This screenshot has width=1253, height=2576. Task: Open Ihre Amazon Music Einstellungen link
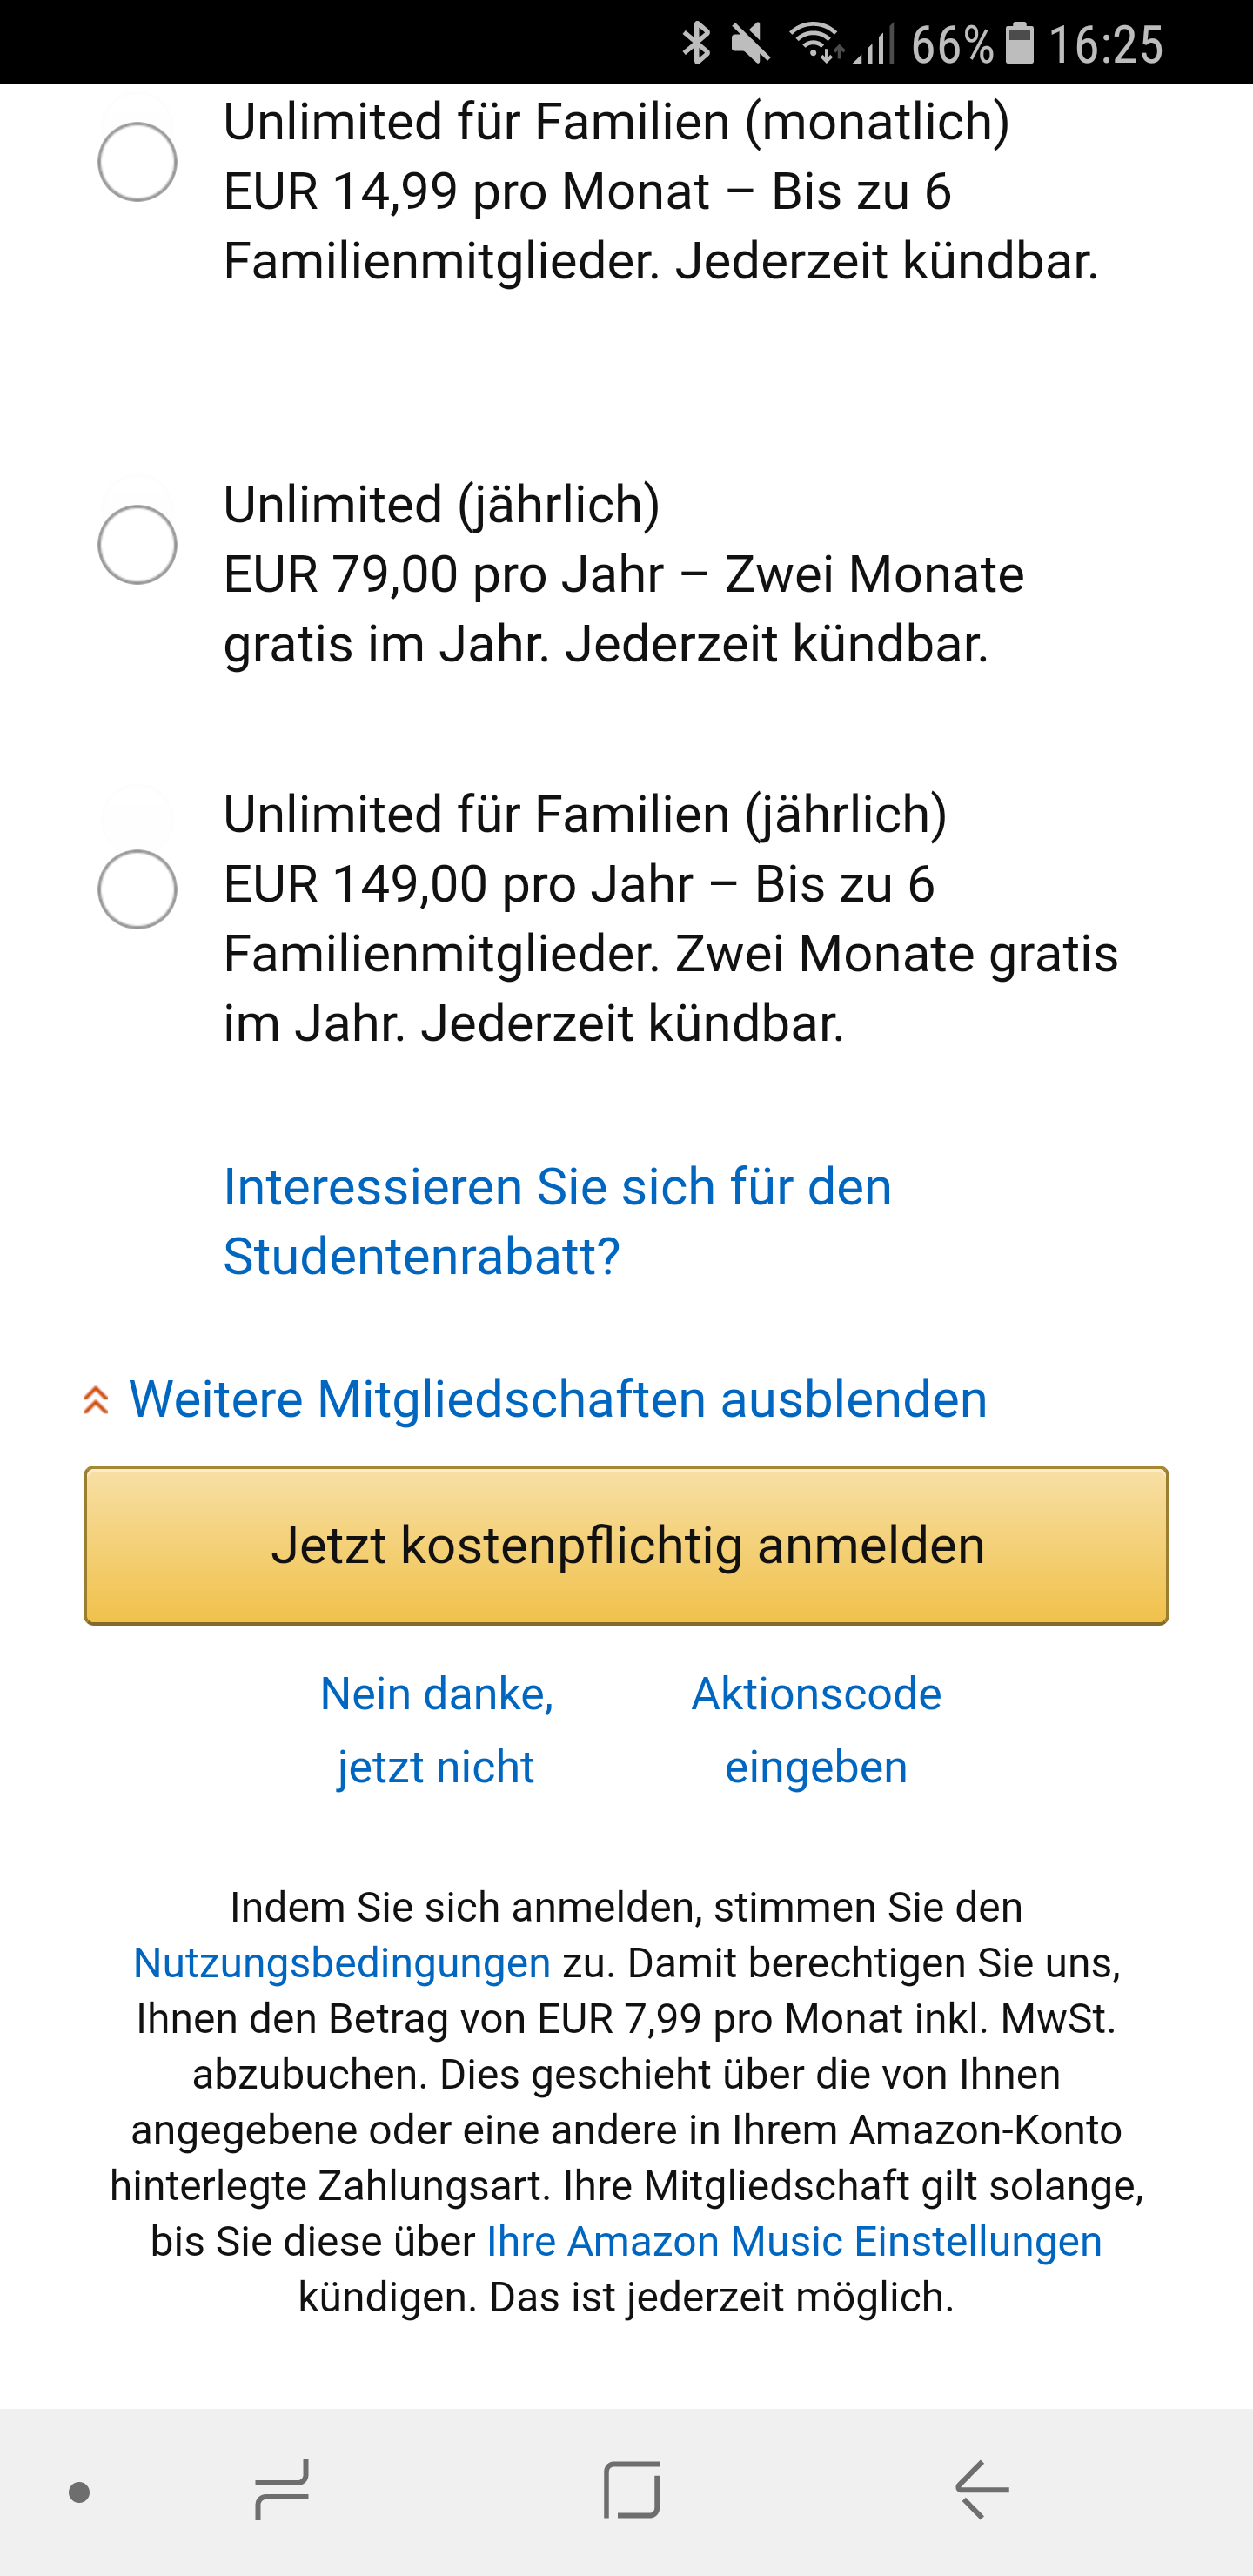tap(794, 2241)
